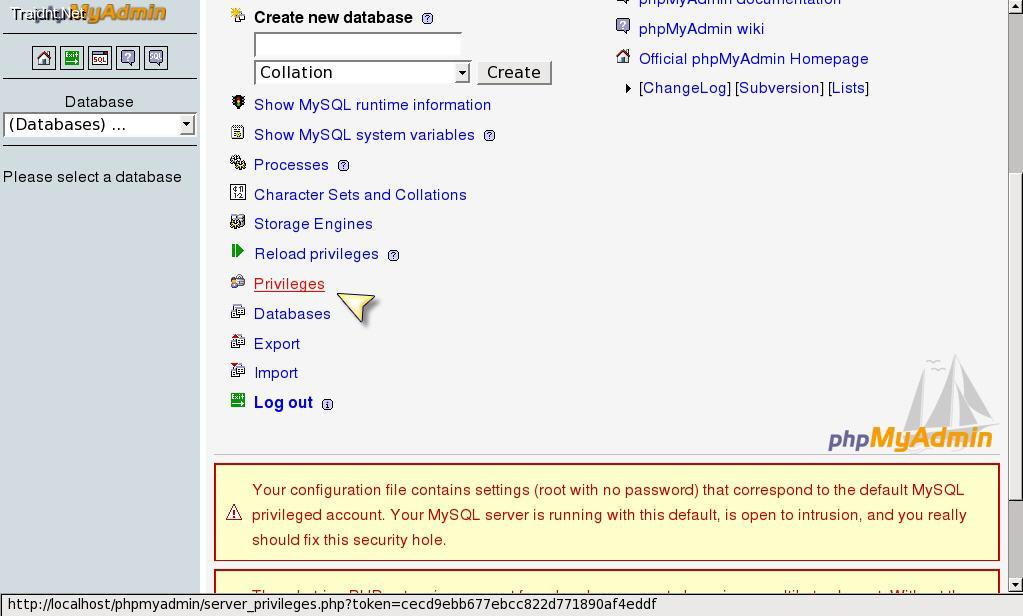This screenshot has height=616, width=1023.
Task: Click the Processes gear icon
Action: 237,162
